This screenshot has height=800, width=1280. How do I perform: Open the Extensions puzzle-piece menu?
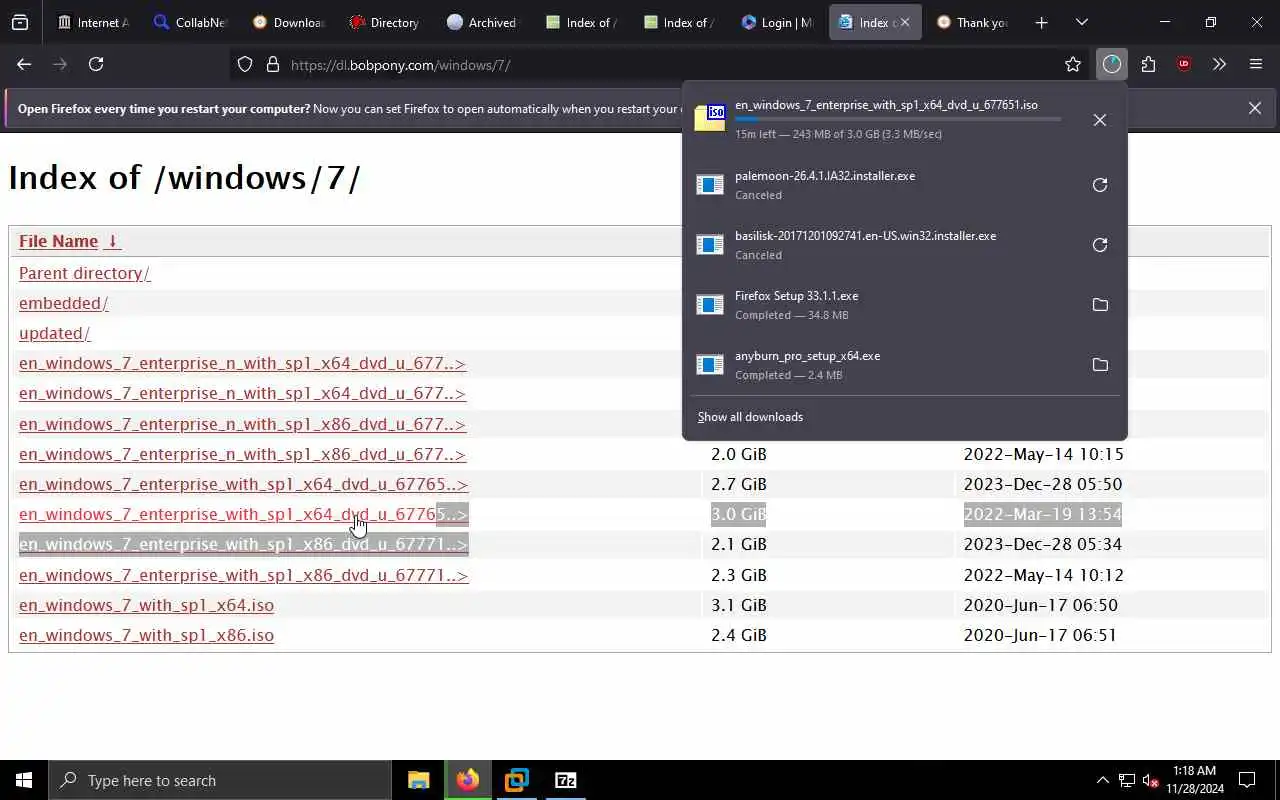pyautogui.click(x=1148, y=64)
